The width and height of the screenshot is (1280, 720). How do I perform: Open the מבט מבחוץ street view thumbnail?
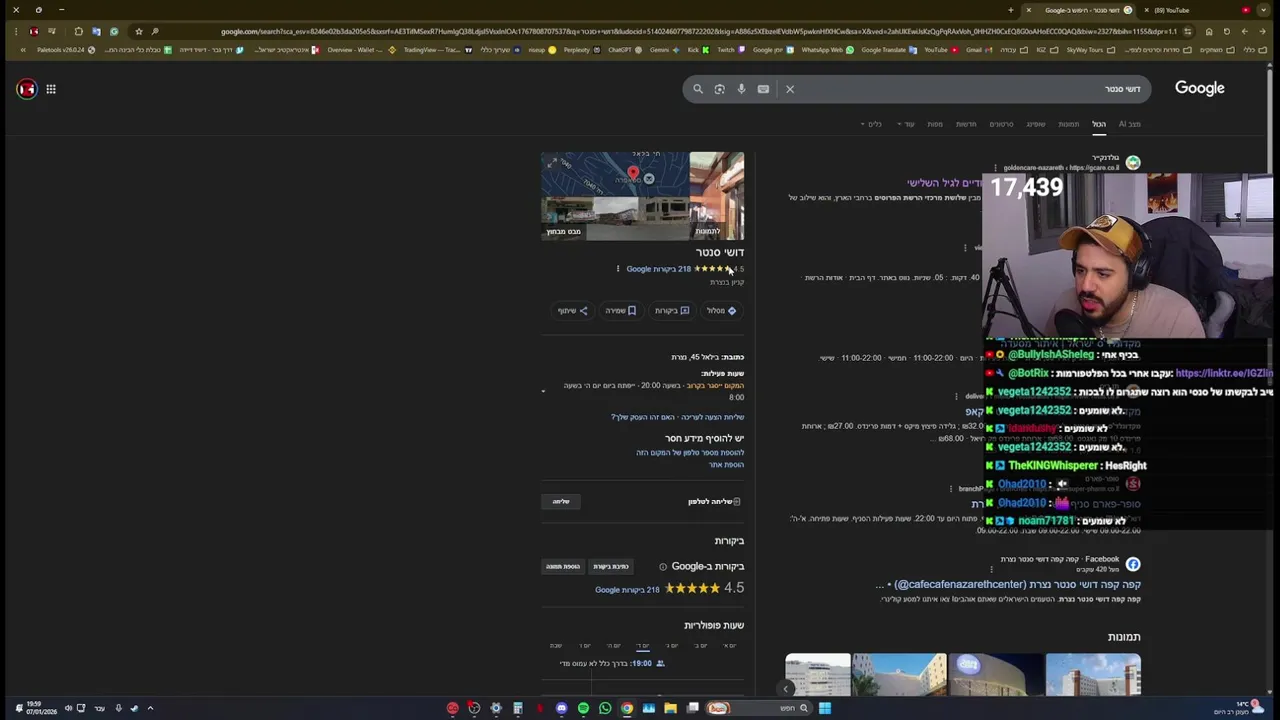[615, 219]
